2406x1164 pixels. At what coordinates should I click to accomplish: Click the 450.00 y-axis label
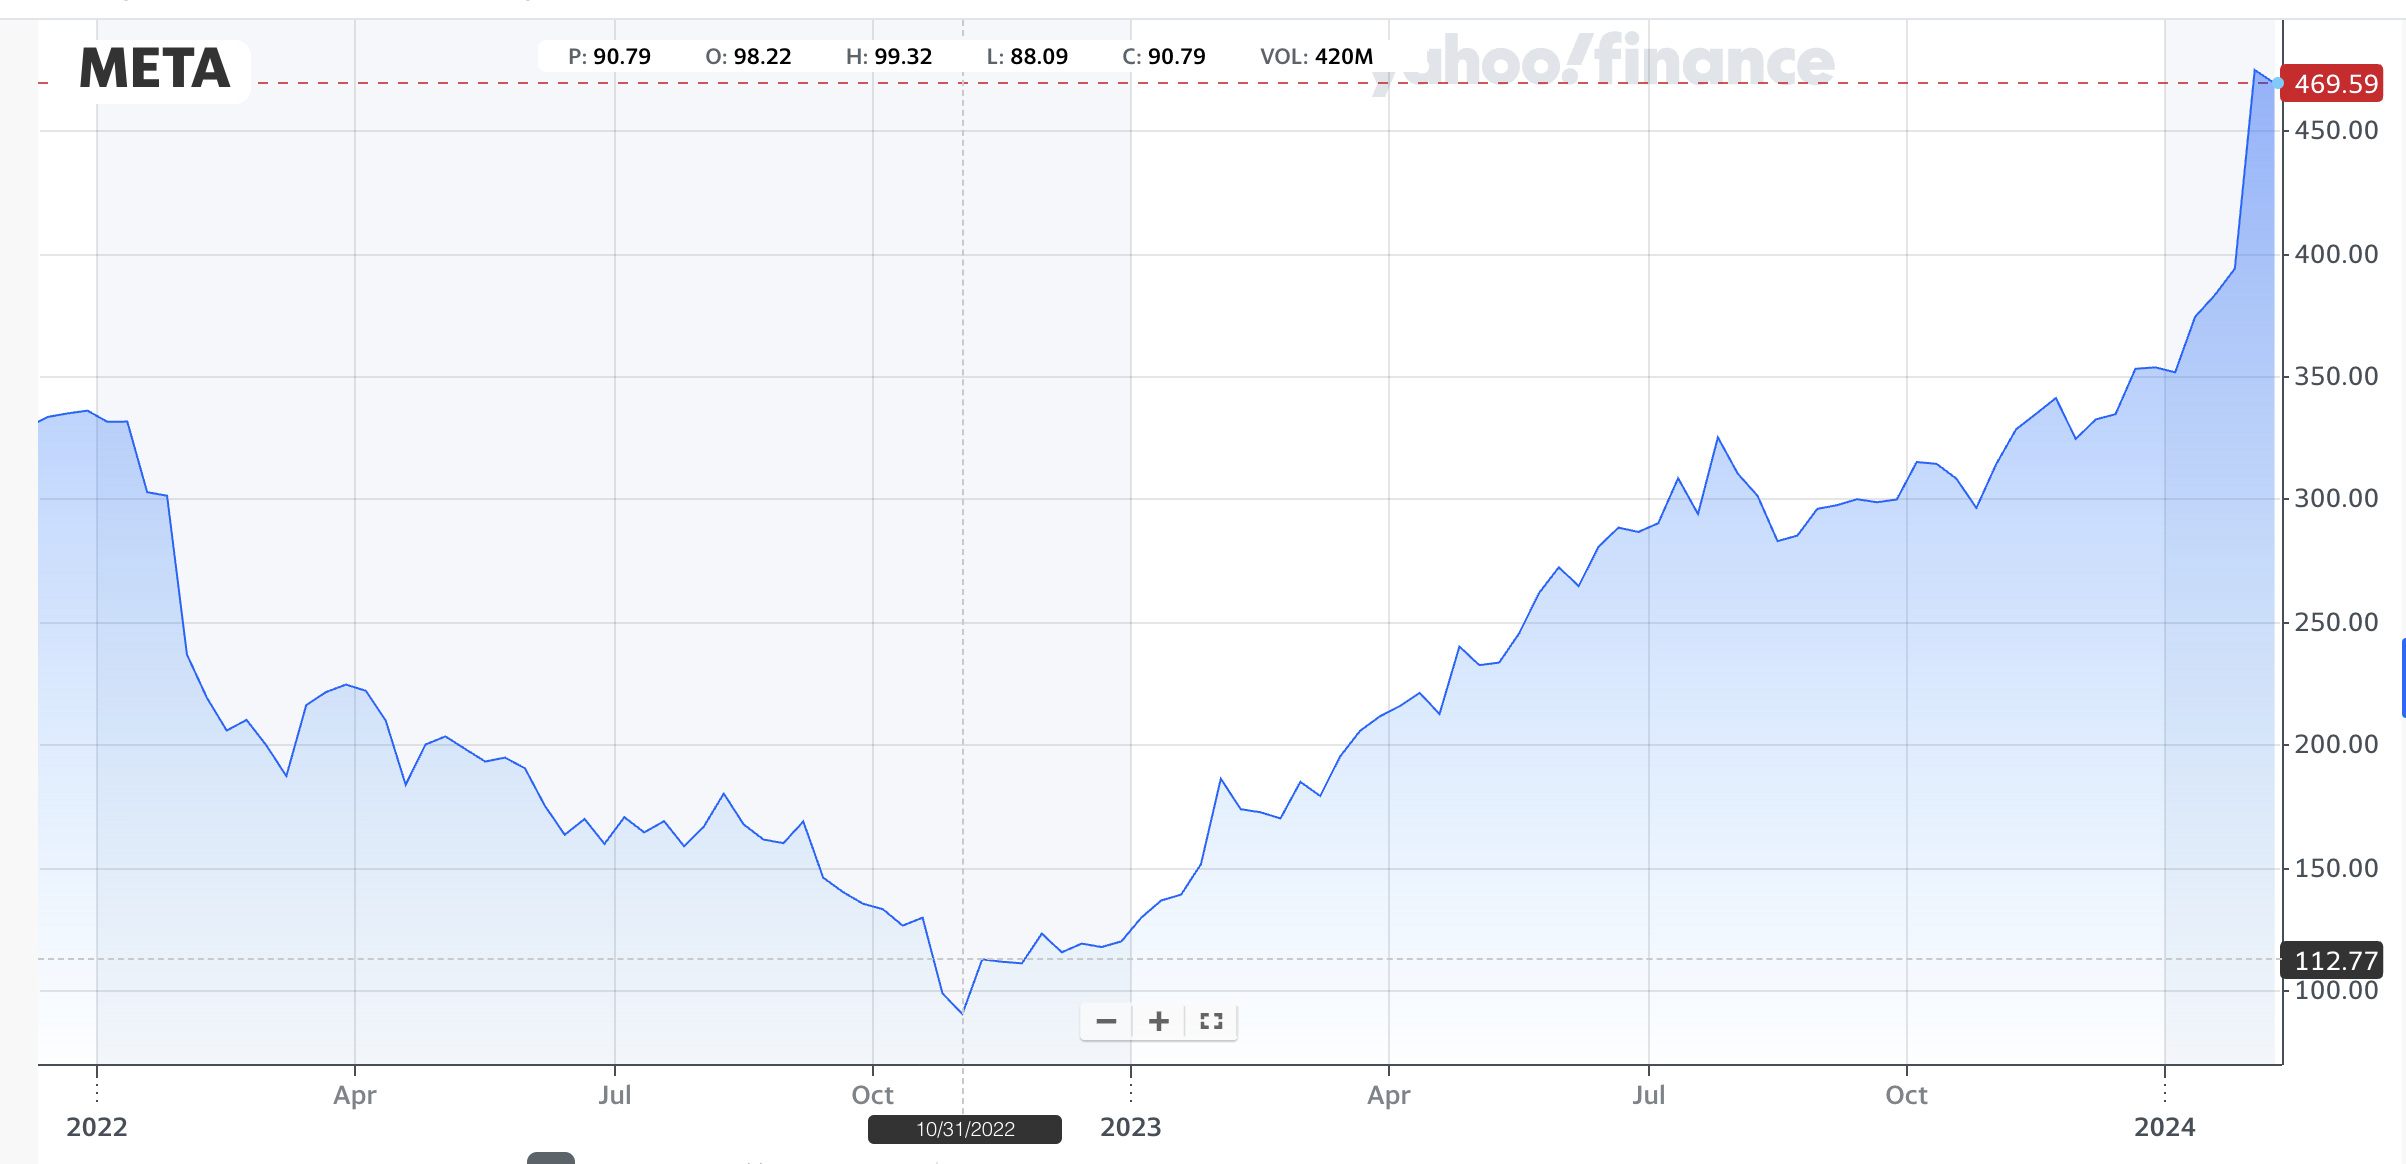[2336, 131]
